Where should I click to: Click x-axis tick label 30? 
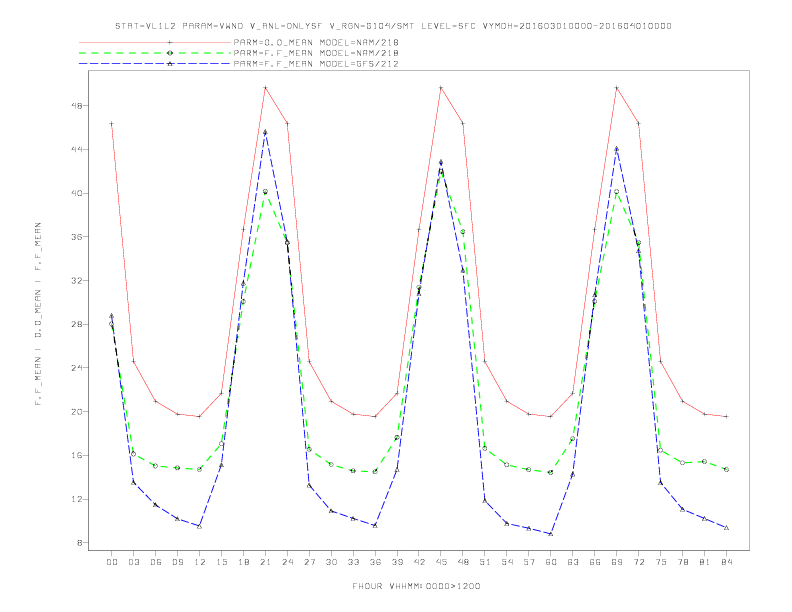pyautogui.click(x=331, y=562)
